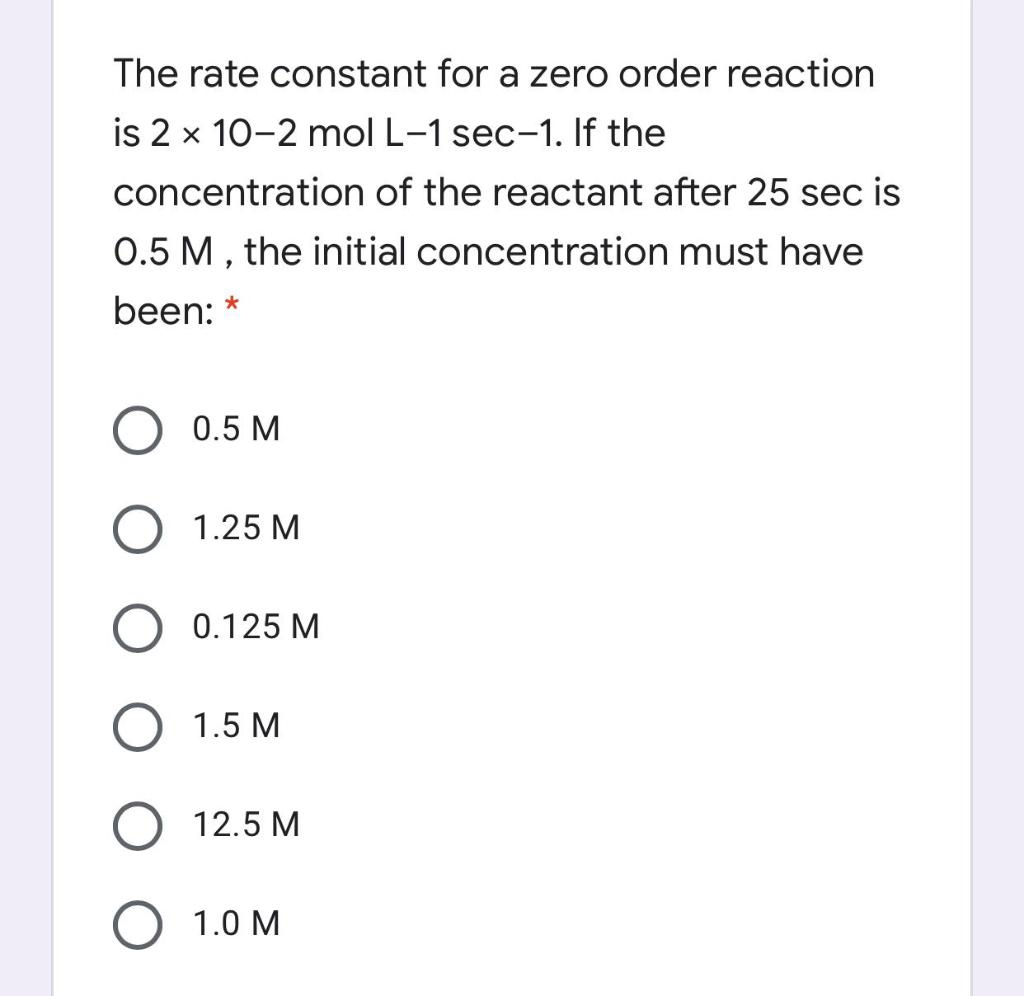Select the 1.5 M radio button
Image resolution: width=1024 pixels, height=996 pixels.
138,727
